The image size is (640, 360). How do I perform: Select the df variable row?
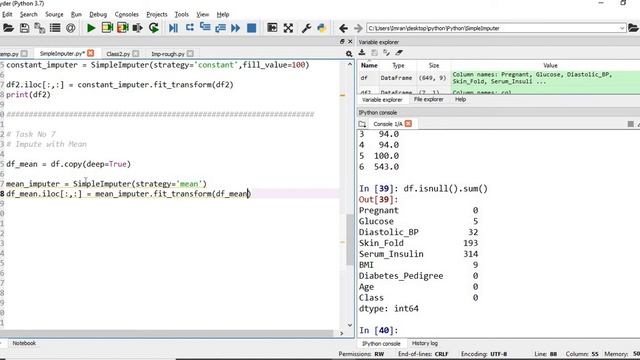tap(499, 78)
